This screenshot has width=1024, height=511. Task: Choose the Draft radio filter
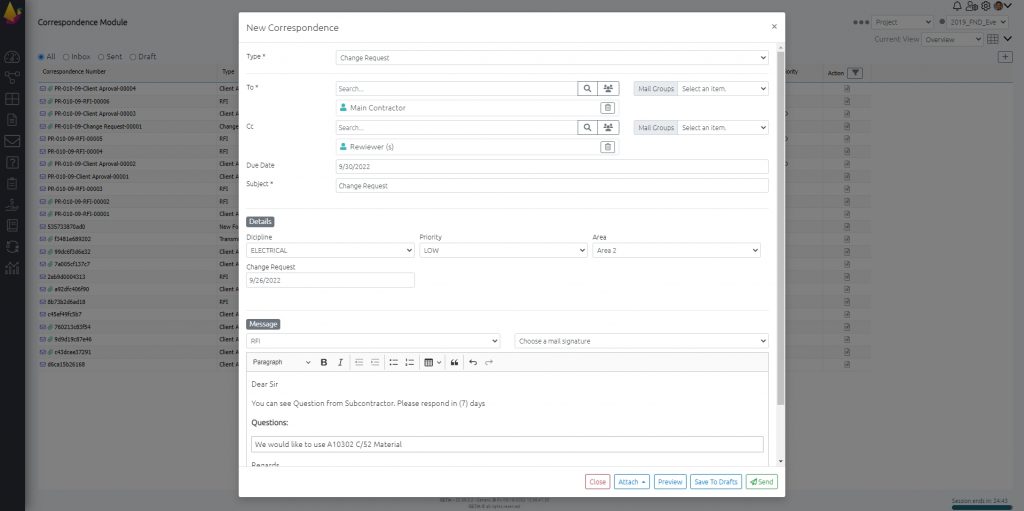(x=132, y=57)
